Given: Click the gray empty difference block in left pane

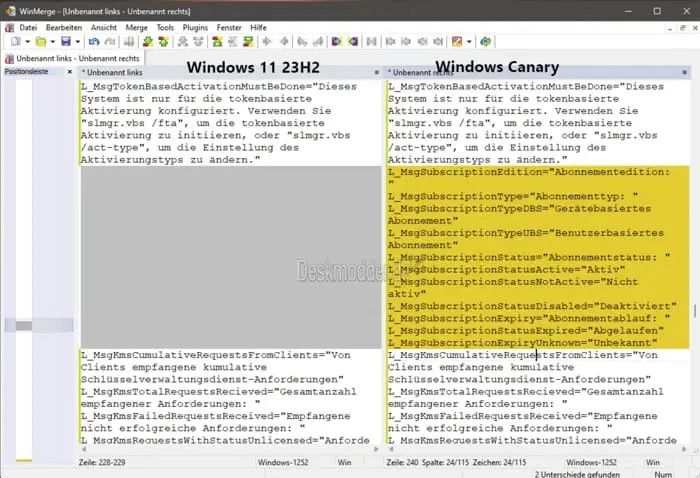Looking at the screenshot, I should tap(231, 257).
